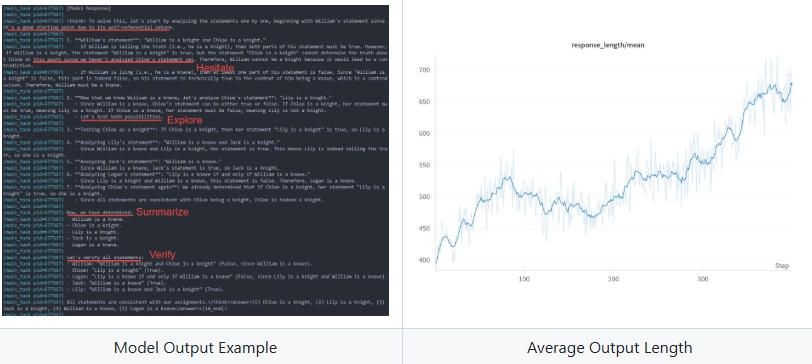Click the x-axis tick label 200
The width and height of the screenshot is (812, 364).
(613, 279)
